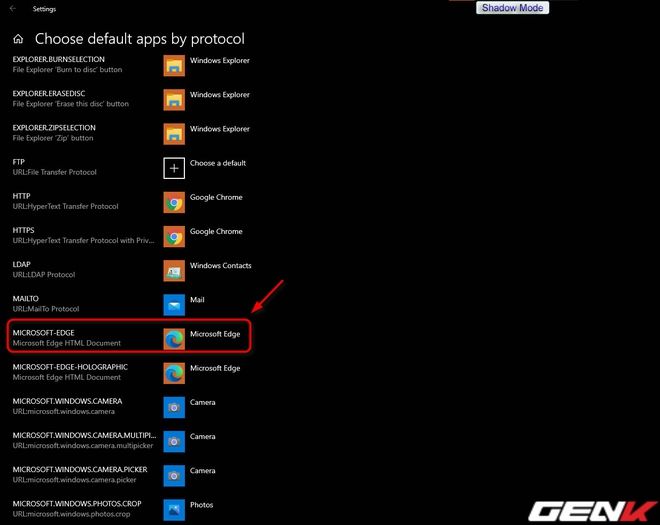The image size is (660, 525).
Task: Click Windows Explorer icon for EXPLORER.BURNSELECTION
Action: pos(174,66)
